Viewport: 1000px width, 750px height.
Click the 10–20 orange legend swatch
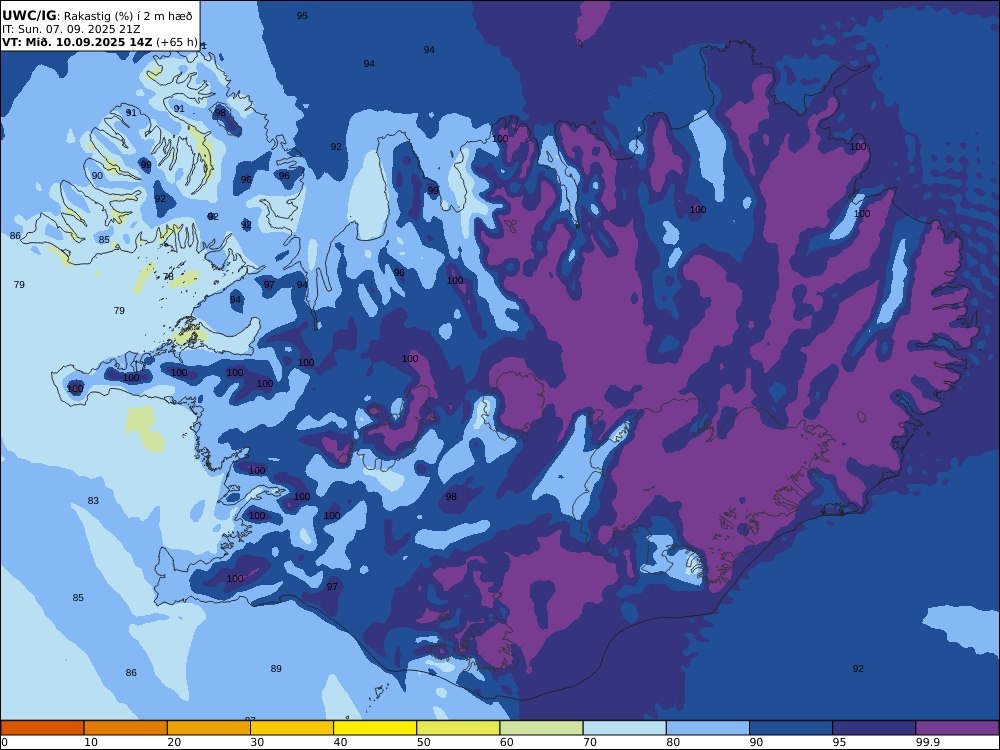[x=126, y=728]
